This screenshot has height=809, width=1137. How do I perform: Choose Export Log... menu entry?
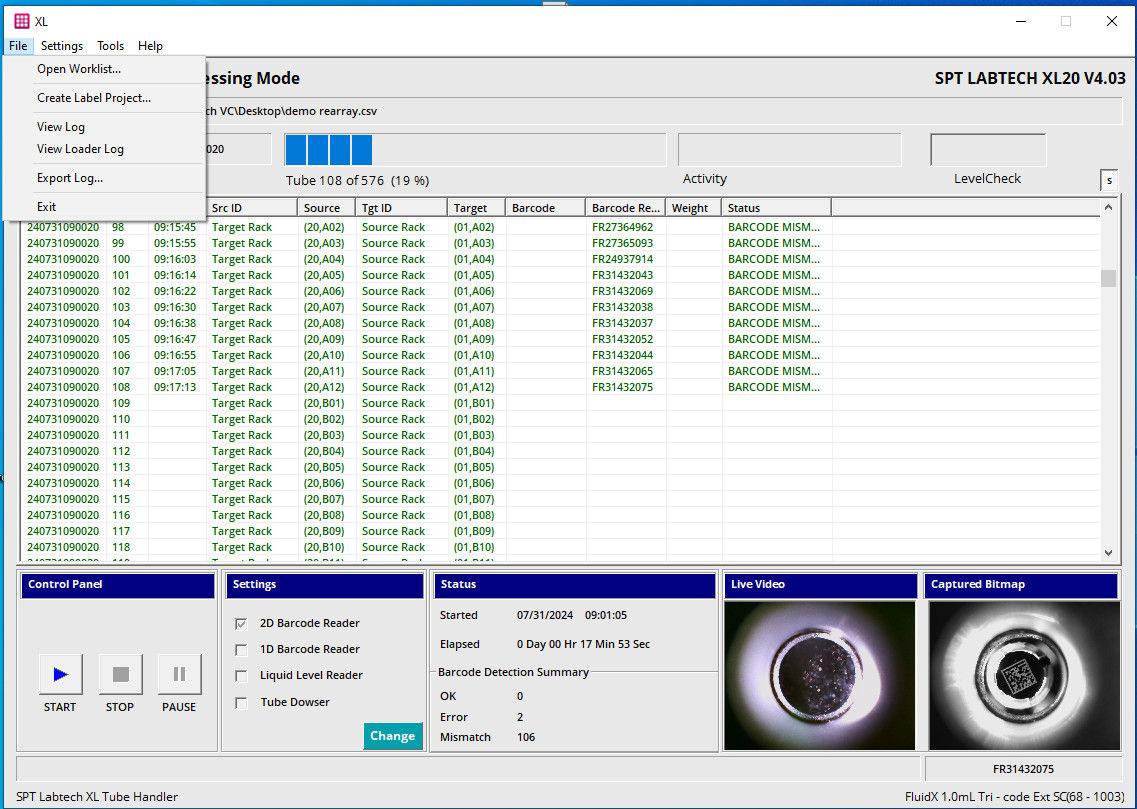(x=70, y=178)
